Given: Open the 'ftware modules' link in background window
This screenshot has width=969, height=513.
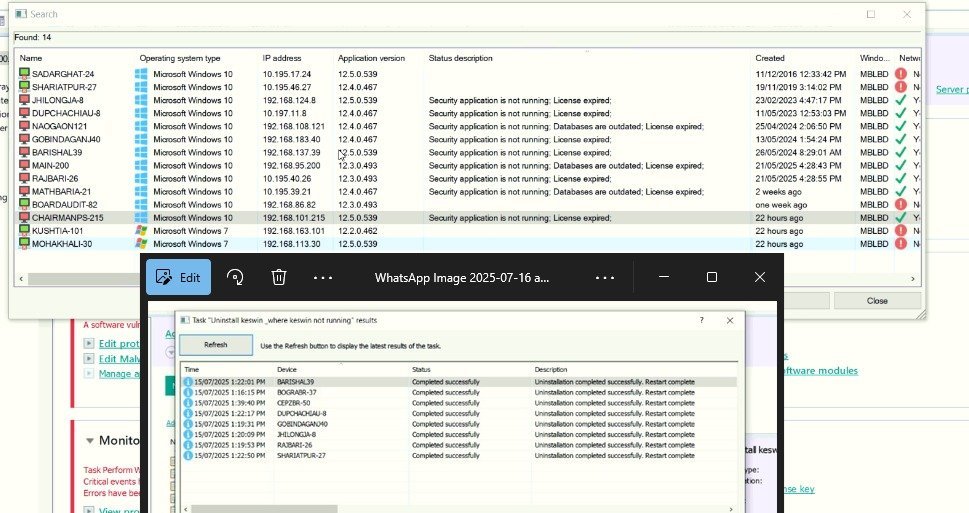Looking at the screenshot, I should click(x=821, y=371).
